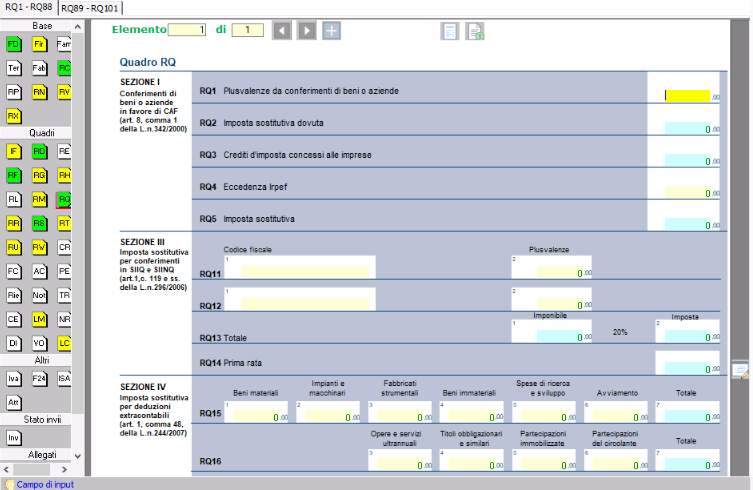The image size is (753, 490).
Task: Click the notepad icon at right edge
Action: [740, 370]
